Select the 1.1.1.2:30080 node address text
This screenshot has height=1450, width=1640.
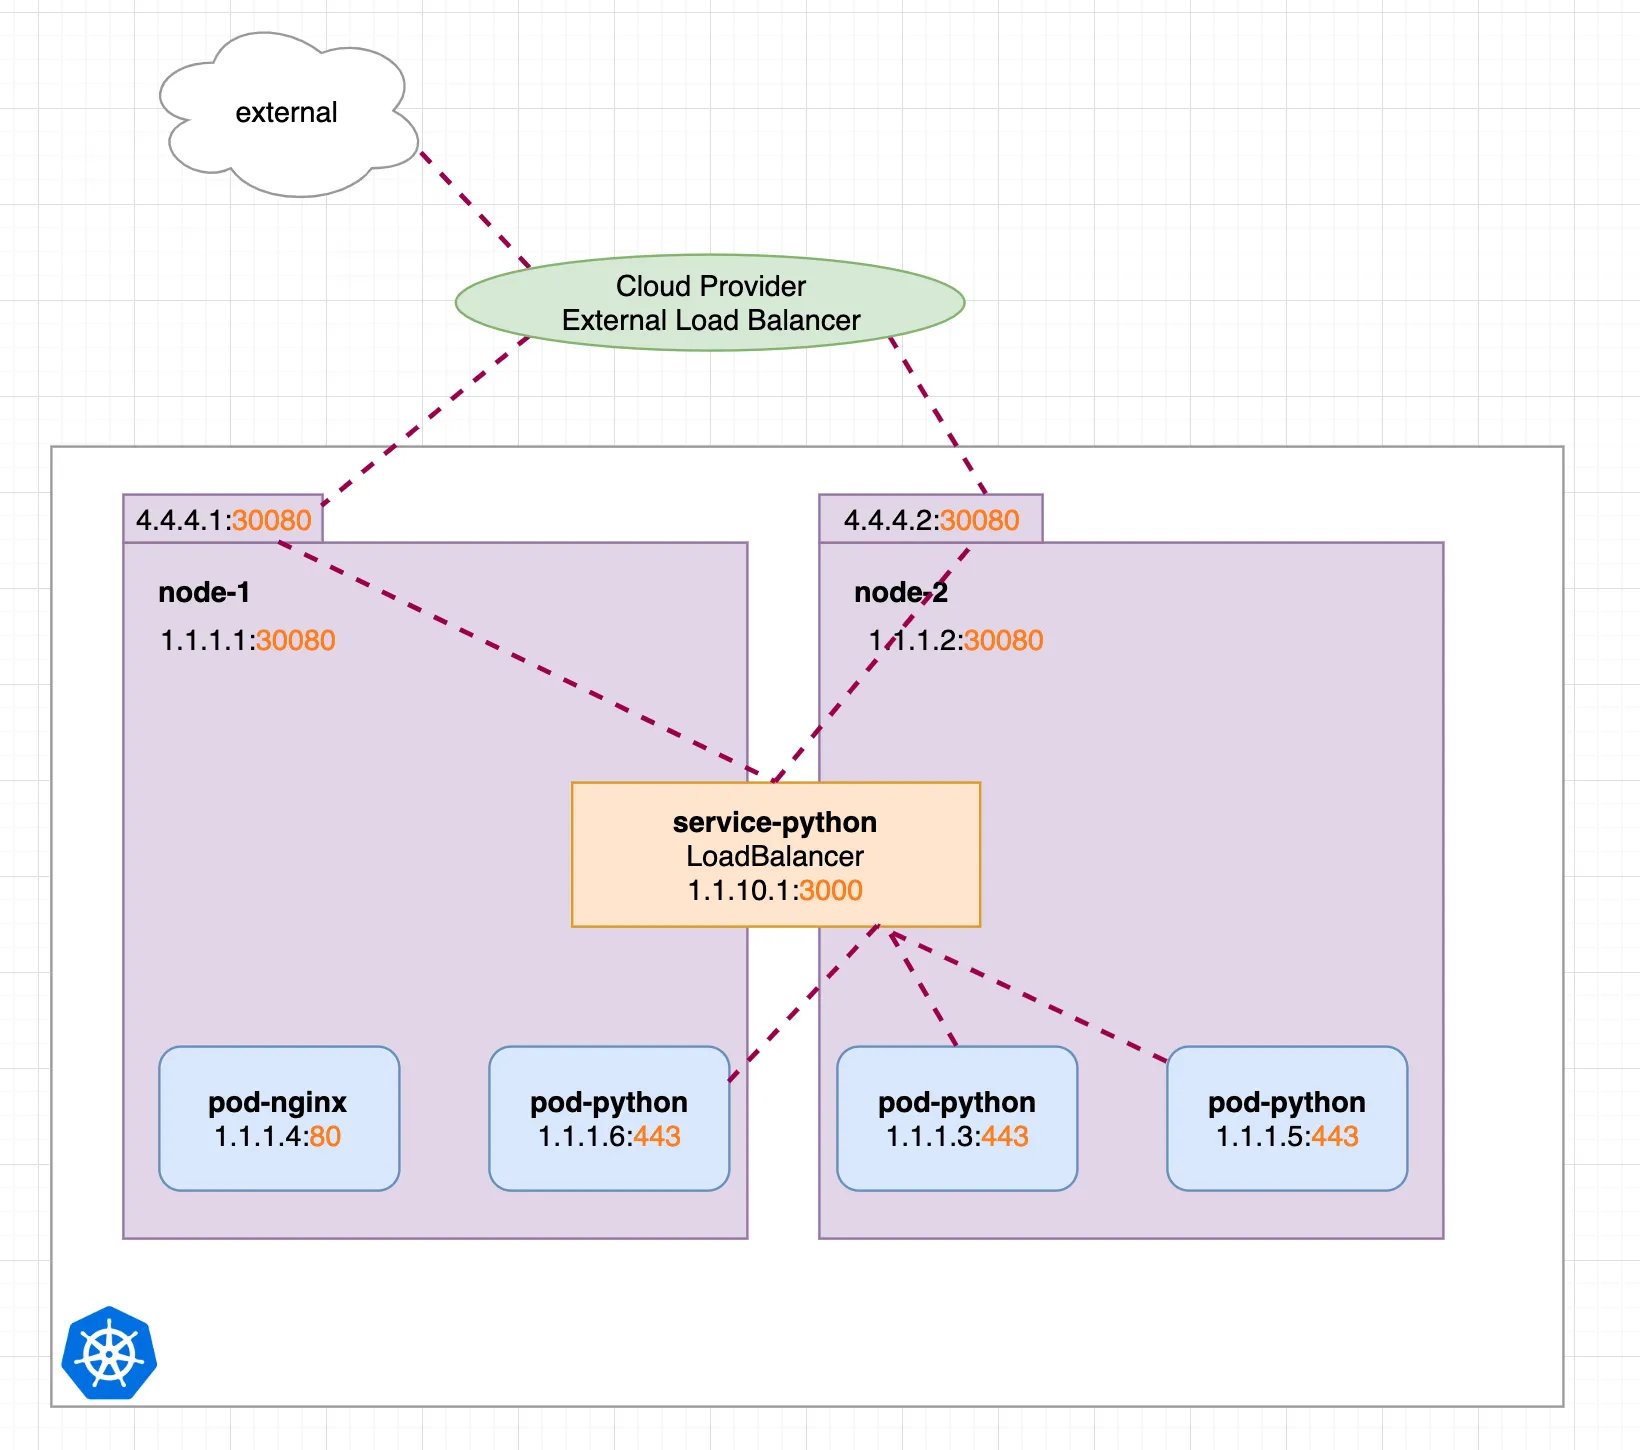click(956, 640)
